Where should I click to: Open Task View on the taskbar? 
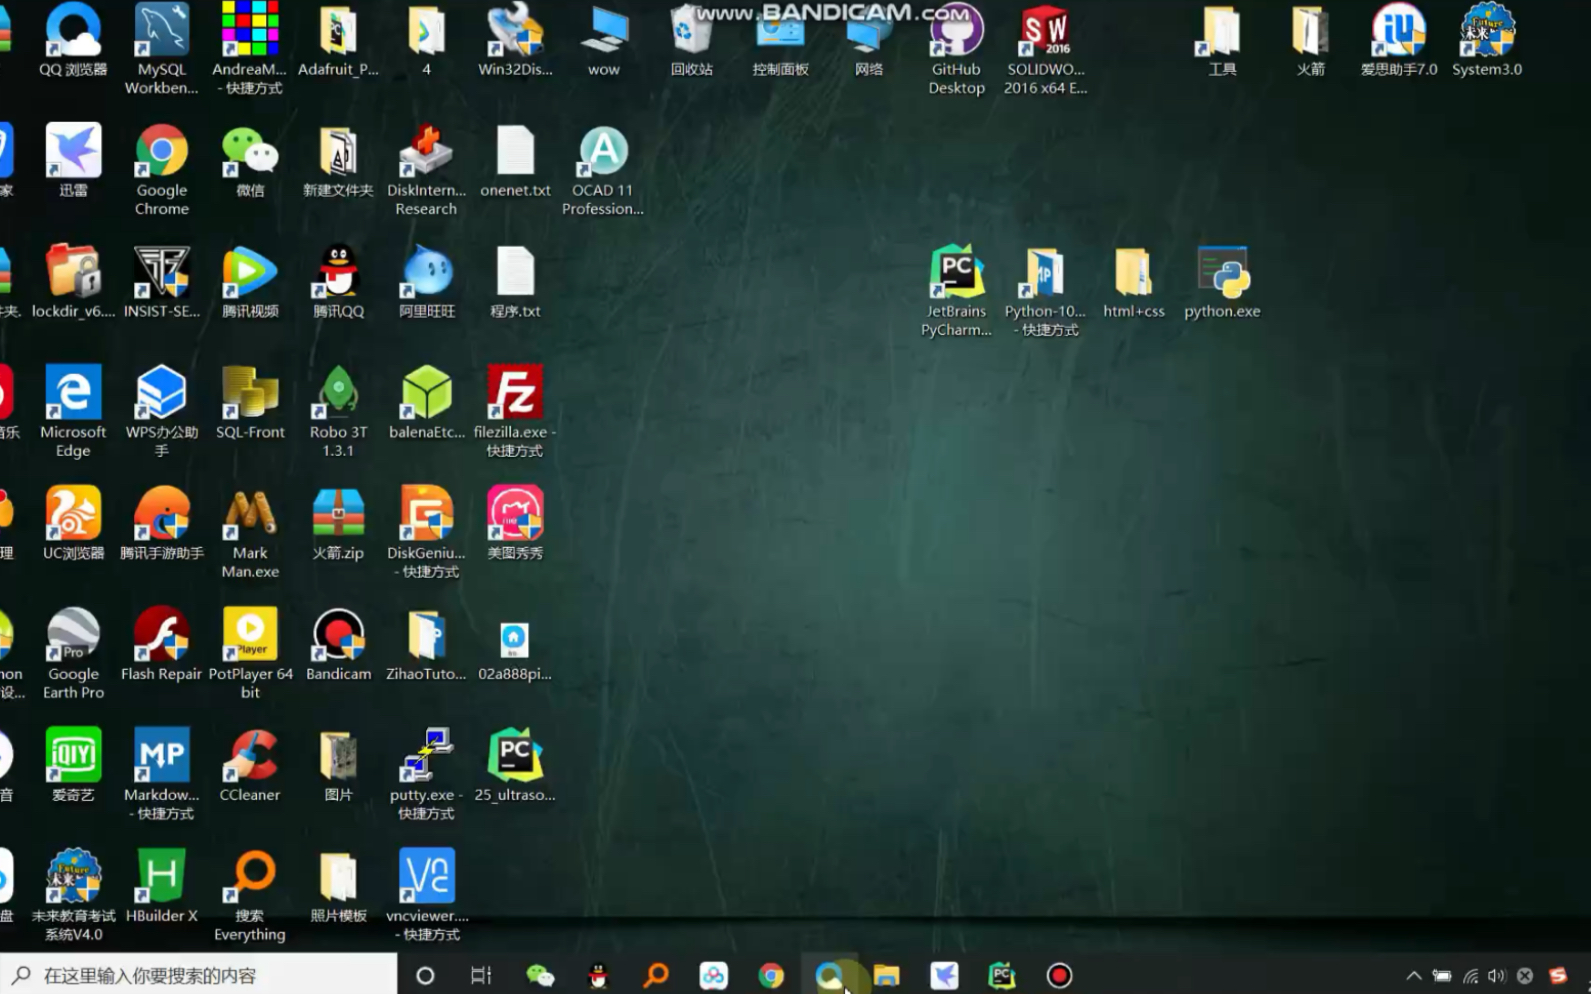(481, 975)
